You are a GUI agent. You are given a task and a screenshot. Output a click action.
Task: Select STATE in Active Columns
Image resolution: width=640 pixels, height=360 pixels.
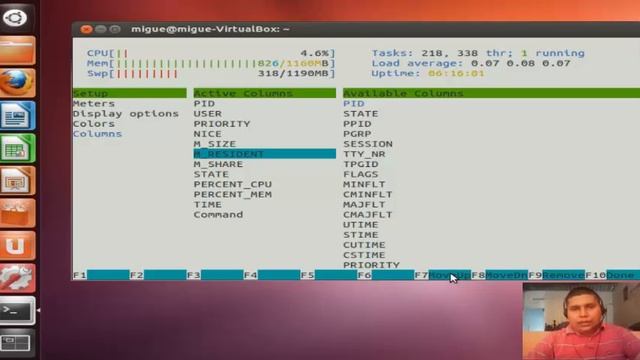coord(211,174)
